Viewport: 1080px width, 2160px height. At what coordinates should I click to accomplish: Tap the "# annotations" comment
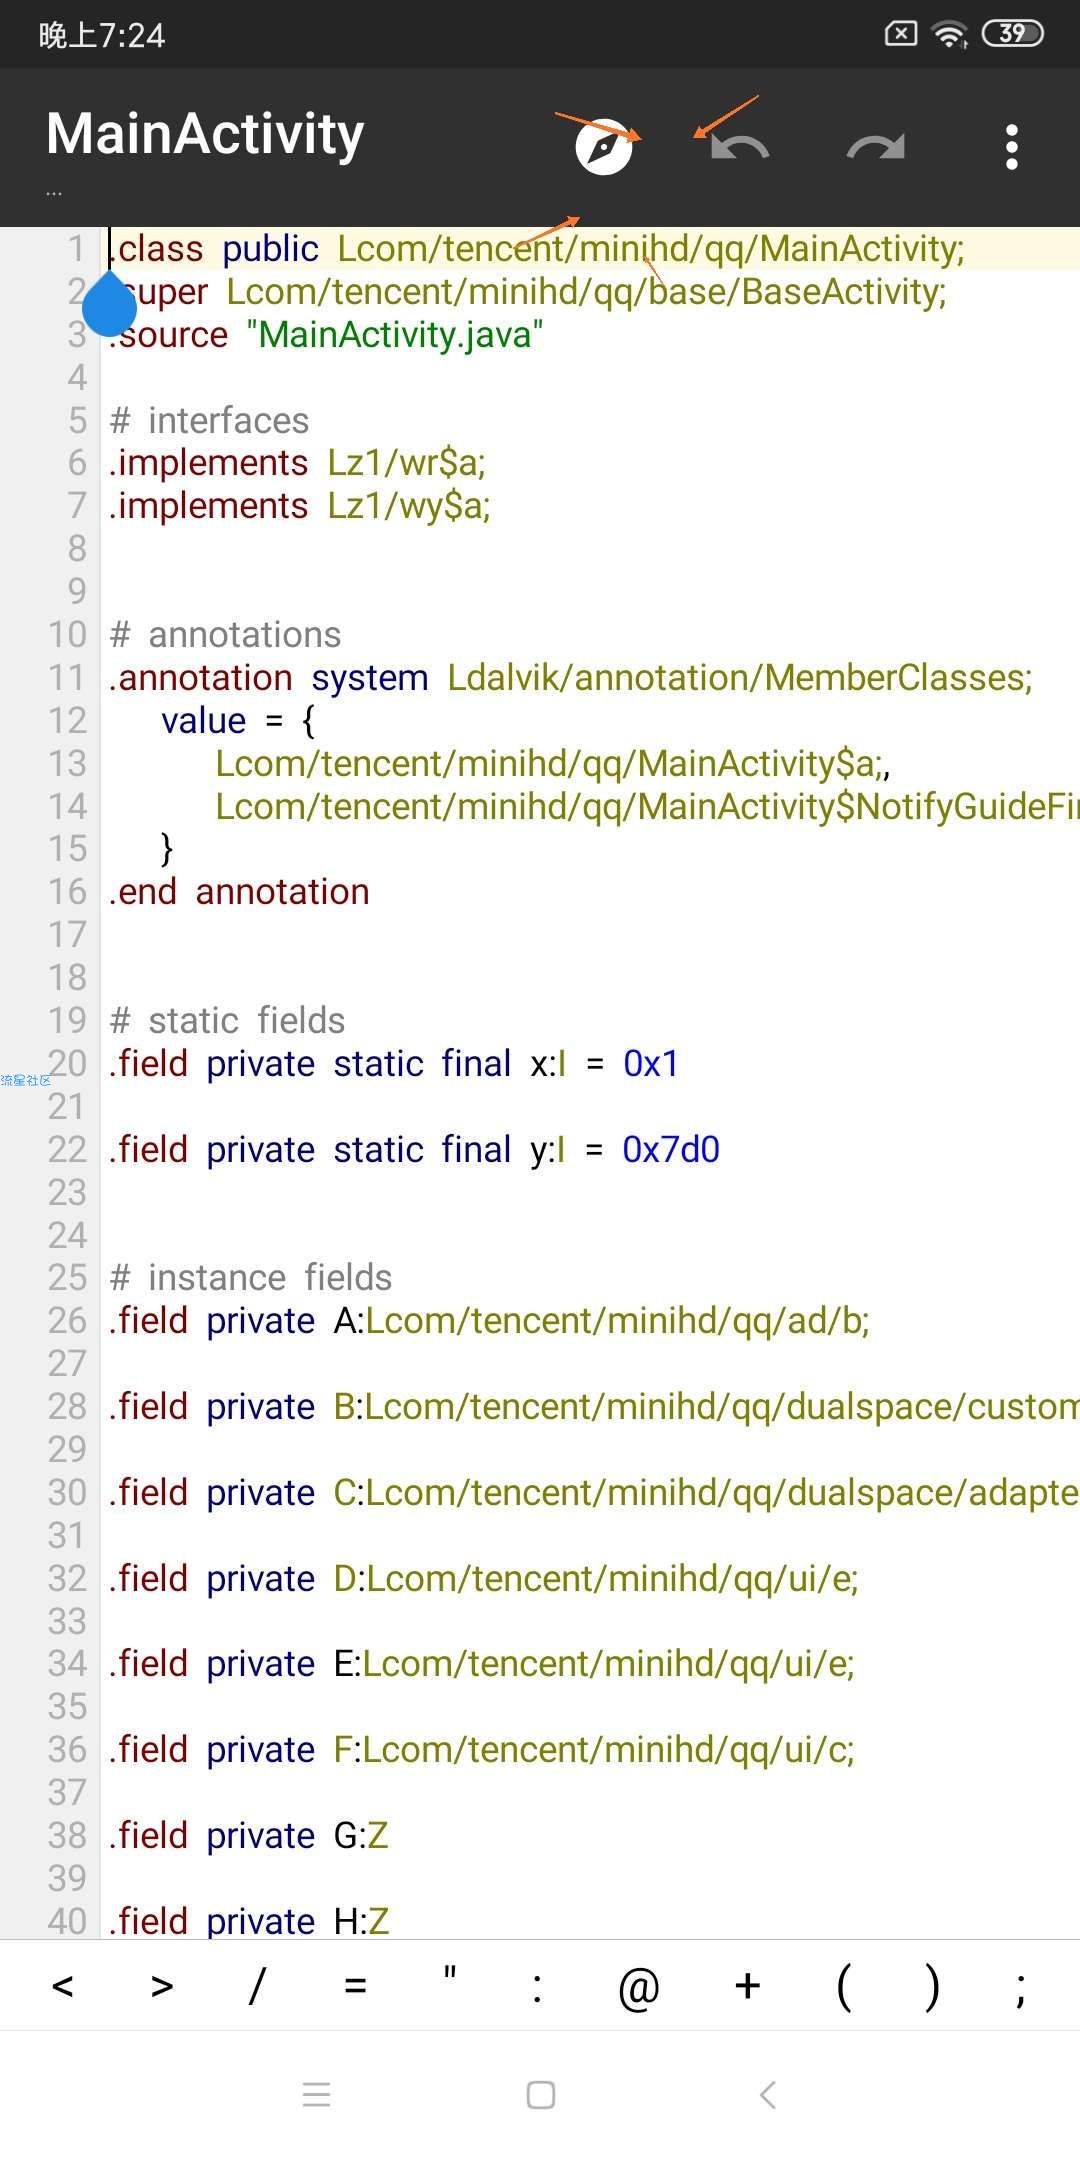(225, 634)
